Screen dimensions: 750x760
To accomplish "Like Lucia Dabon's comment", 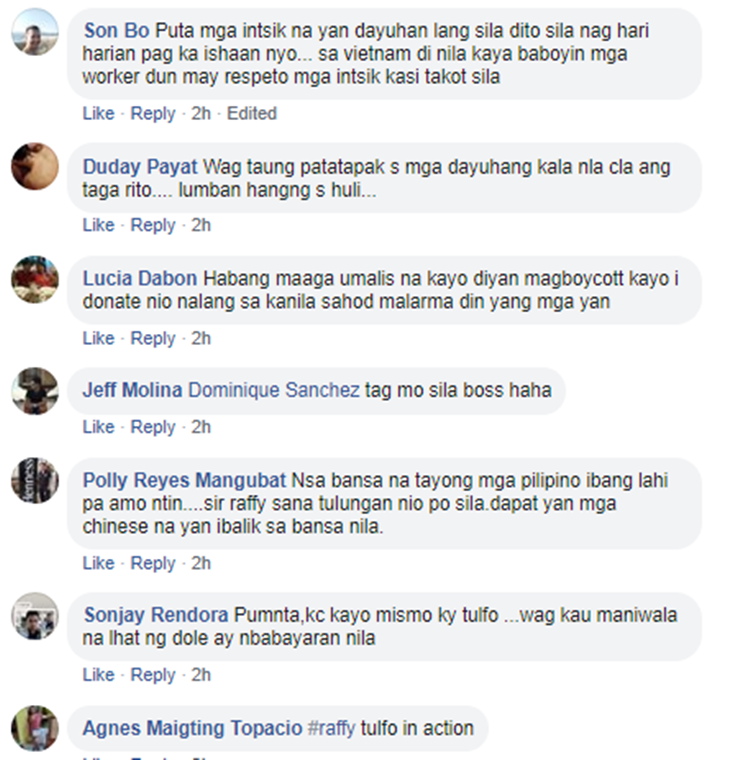I will (98, 338).
